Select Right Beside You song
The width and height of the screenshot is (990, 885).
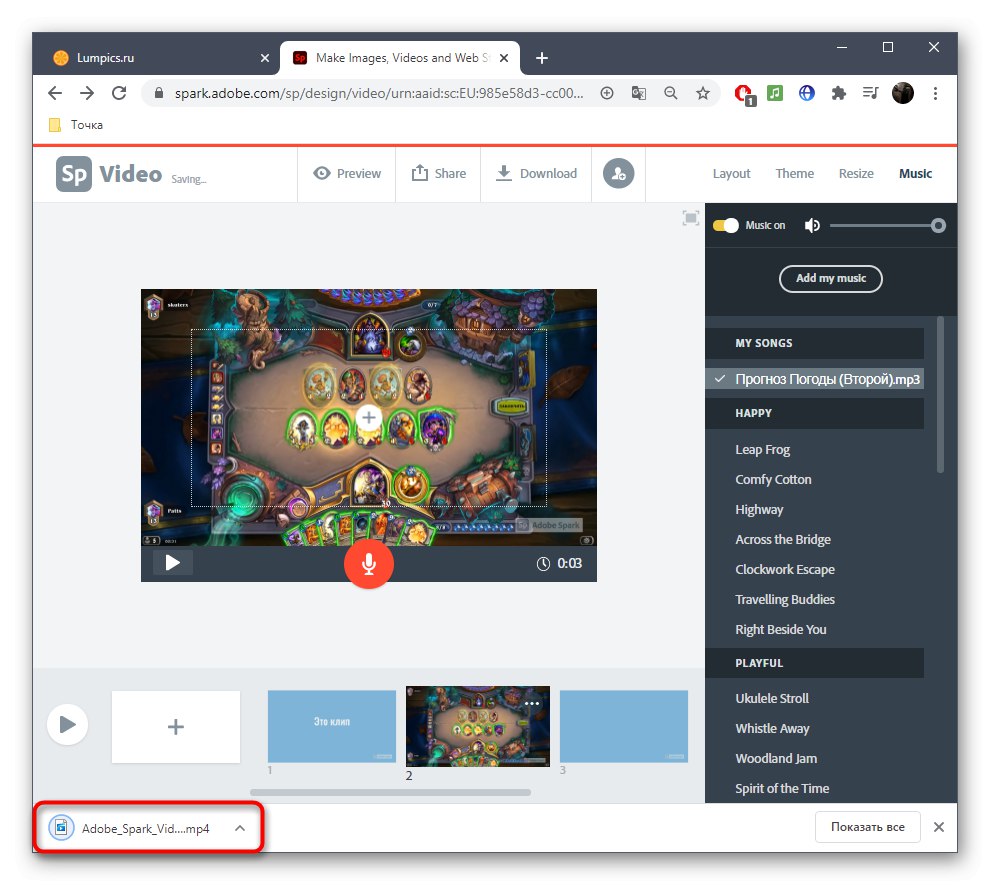click(x=781, y=629)
